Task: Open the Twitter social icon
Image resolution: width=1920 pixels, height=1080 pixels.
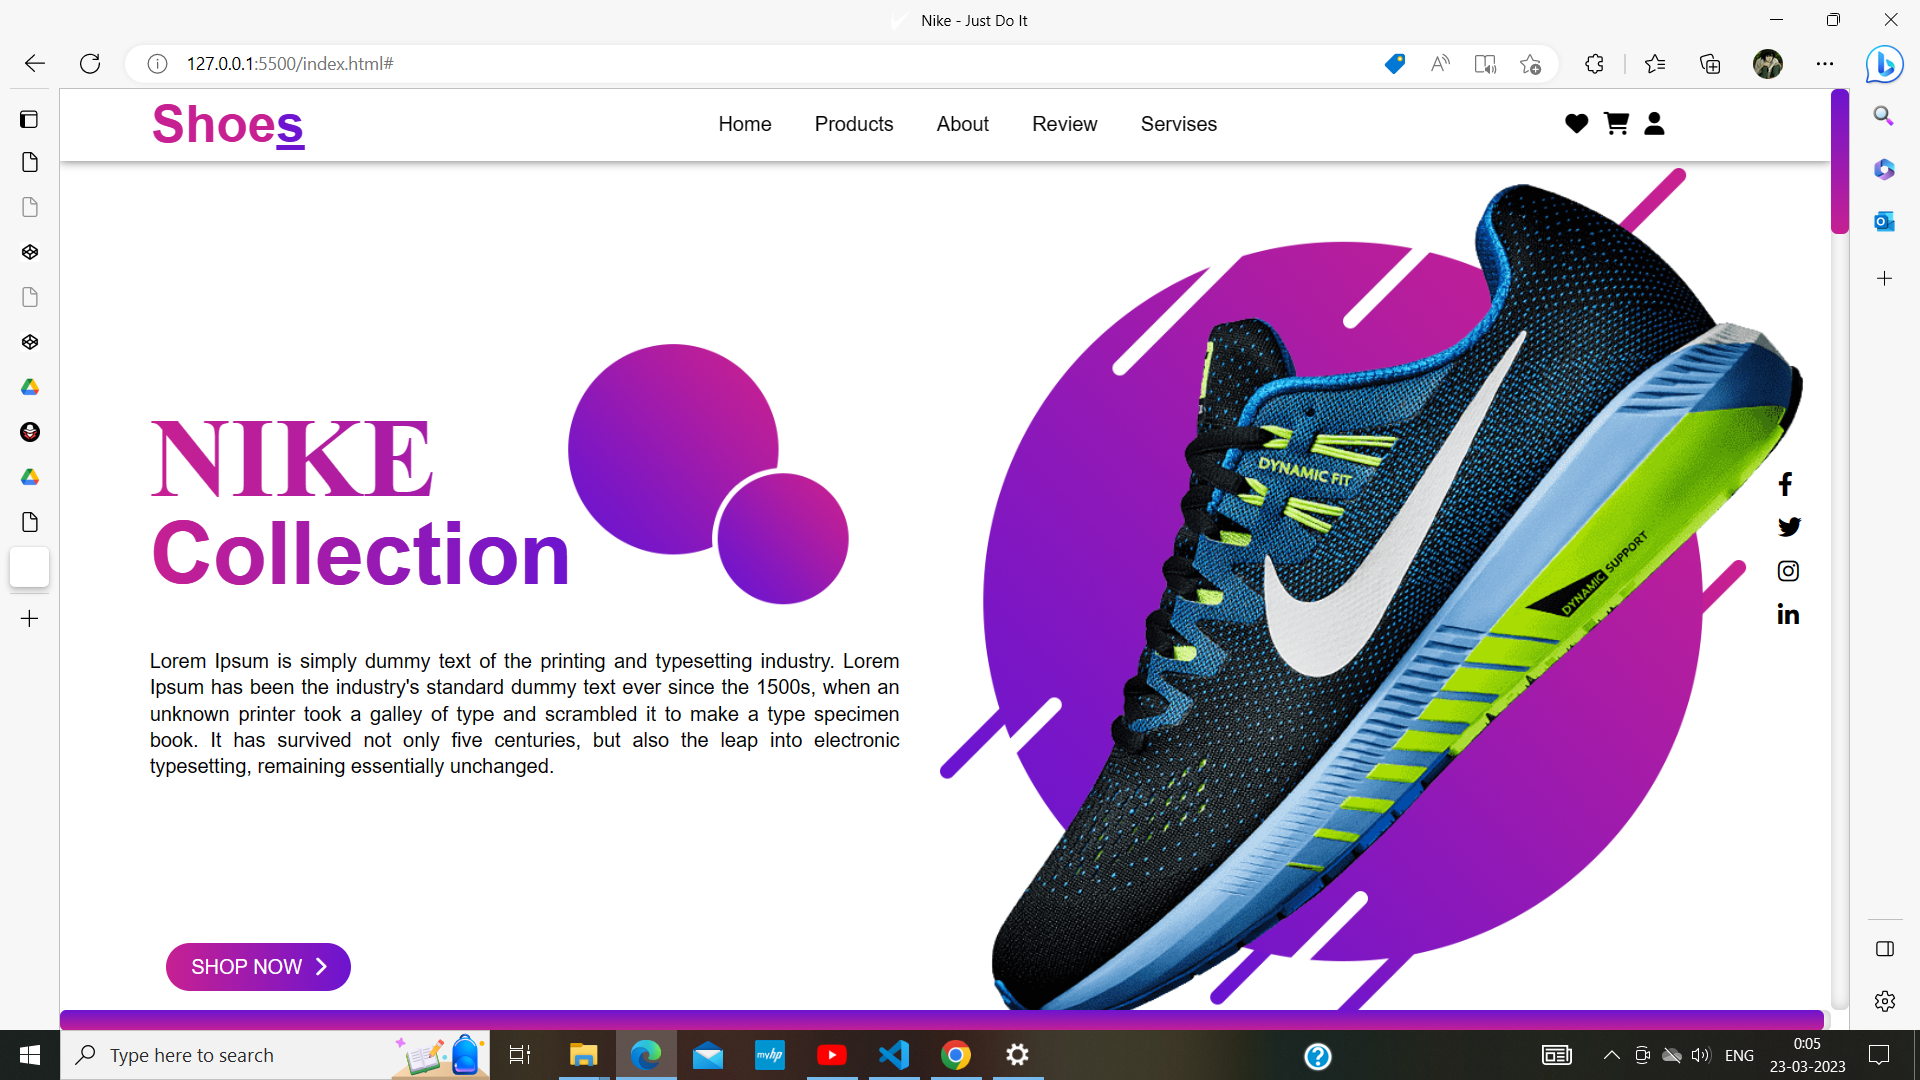Action: pyautogui.click(x=1789, y=527)
